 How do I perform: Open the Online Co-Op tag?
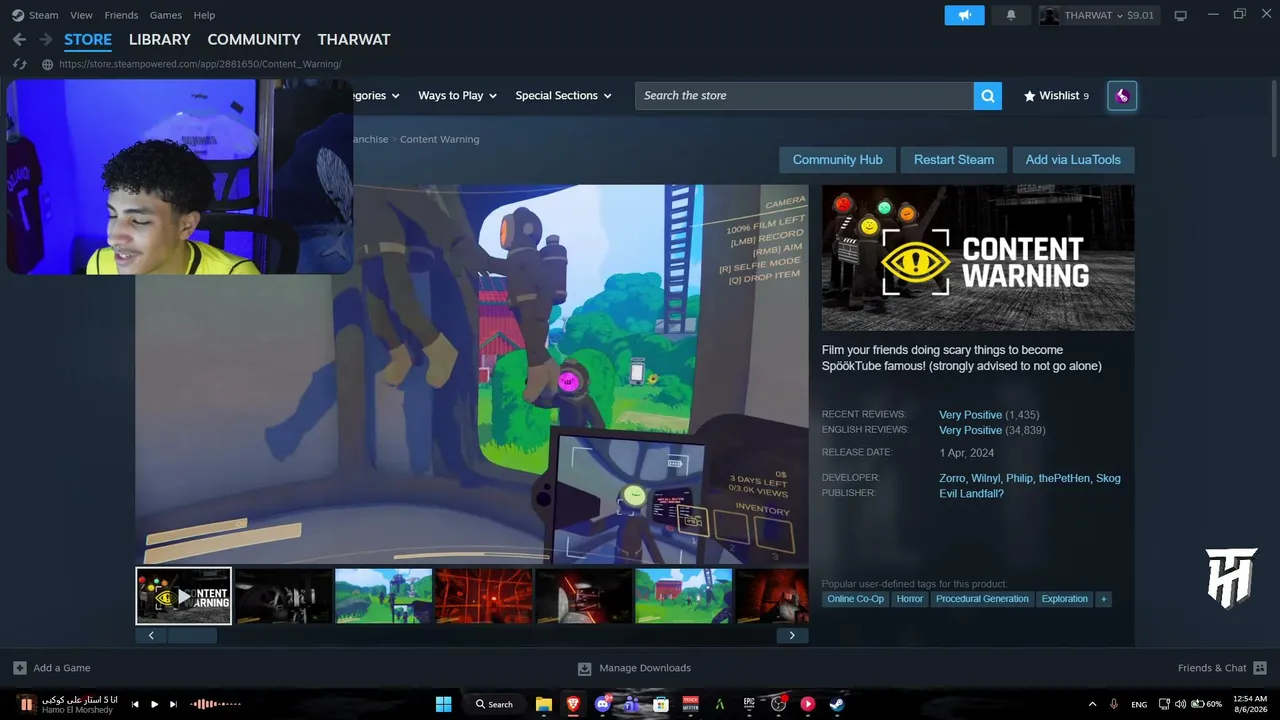[855, 599]
